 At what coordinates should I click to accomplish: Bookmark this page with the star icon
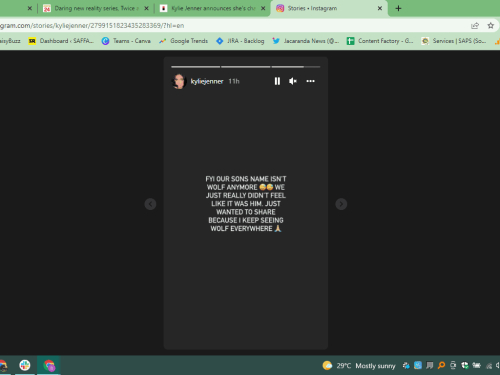click(x=491, y=26)
